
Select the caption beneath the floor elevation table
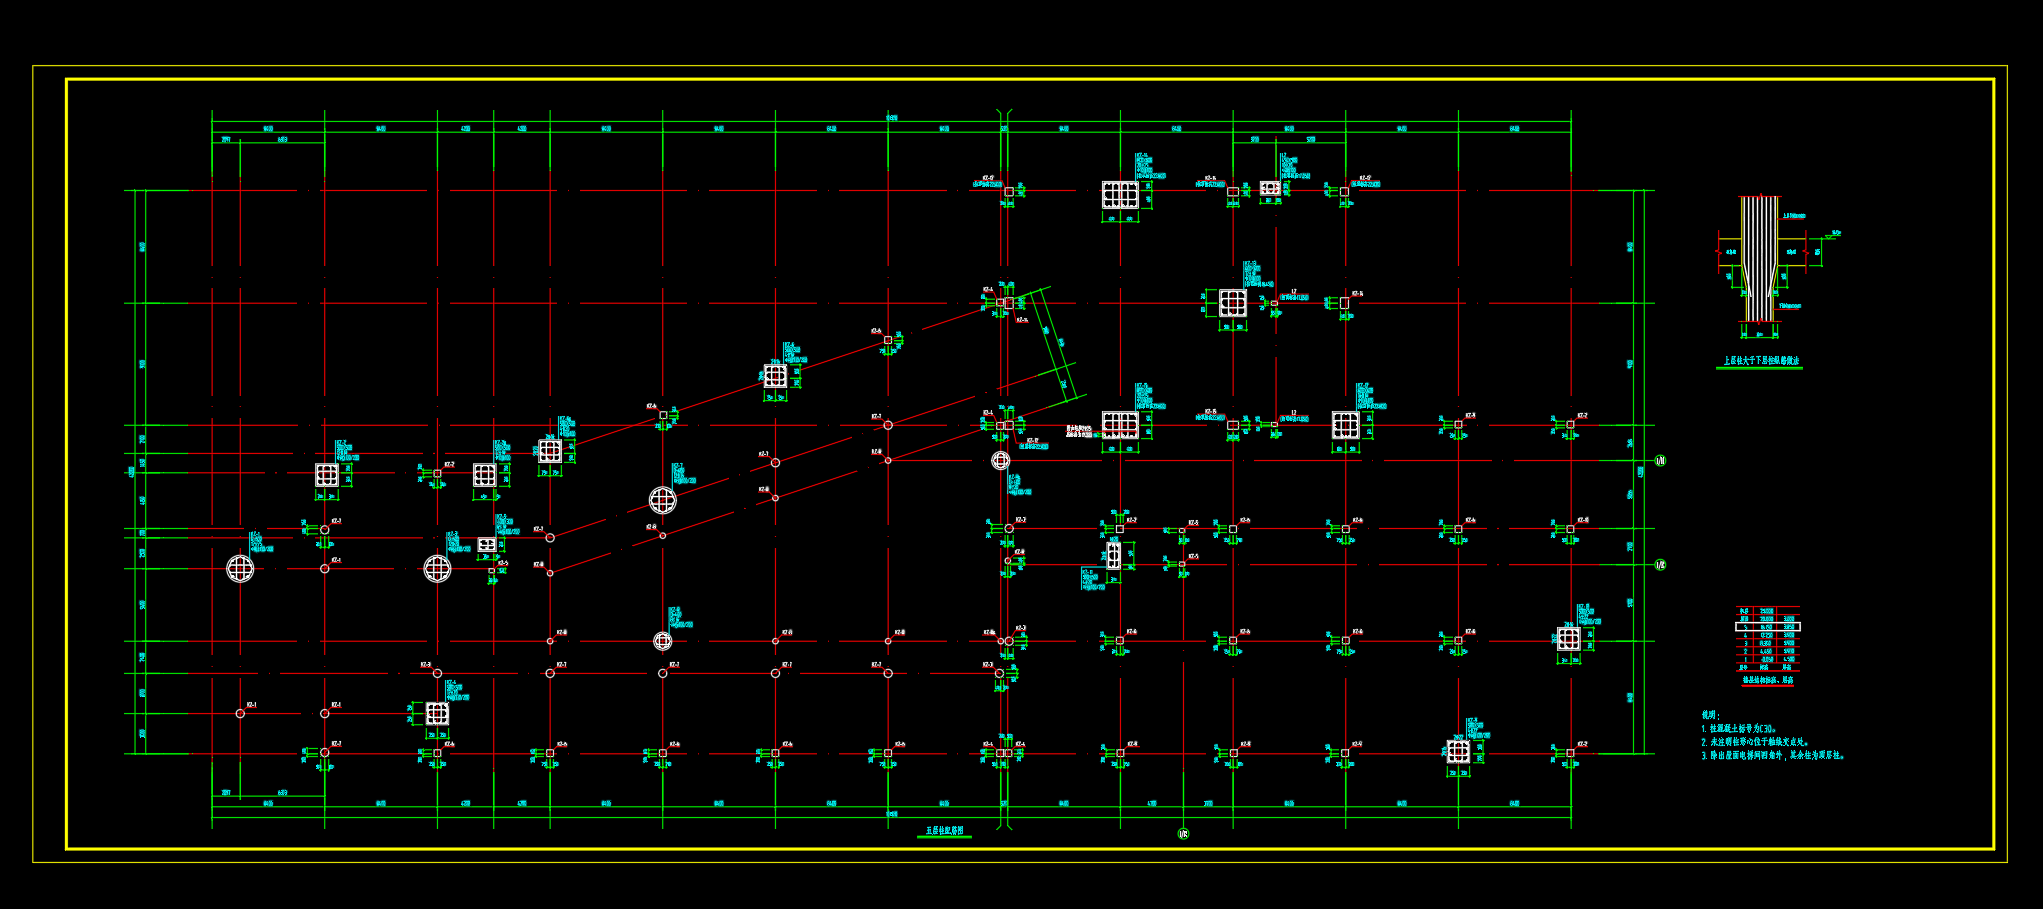[1768, 680]
